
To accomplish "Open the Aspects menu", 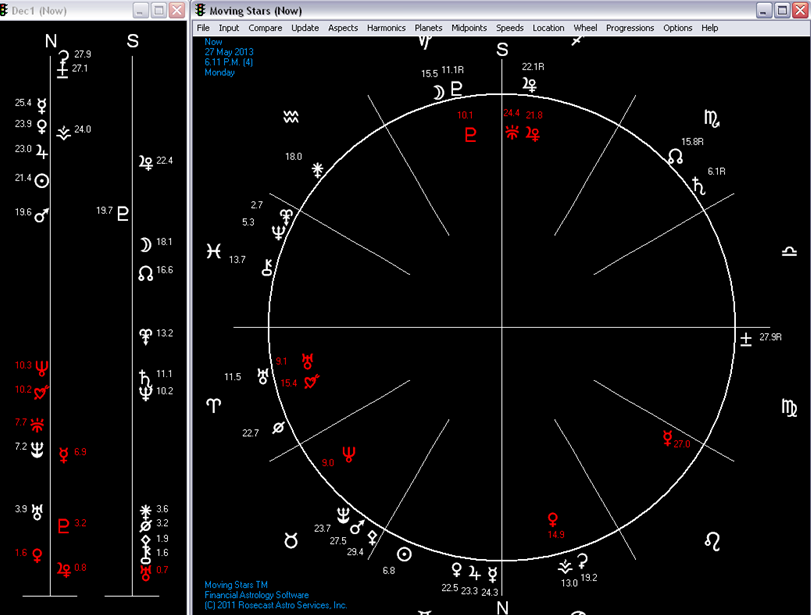I will 343,28.
